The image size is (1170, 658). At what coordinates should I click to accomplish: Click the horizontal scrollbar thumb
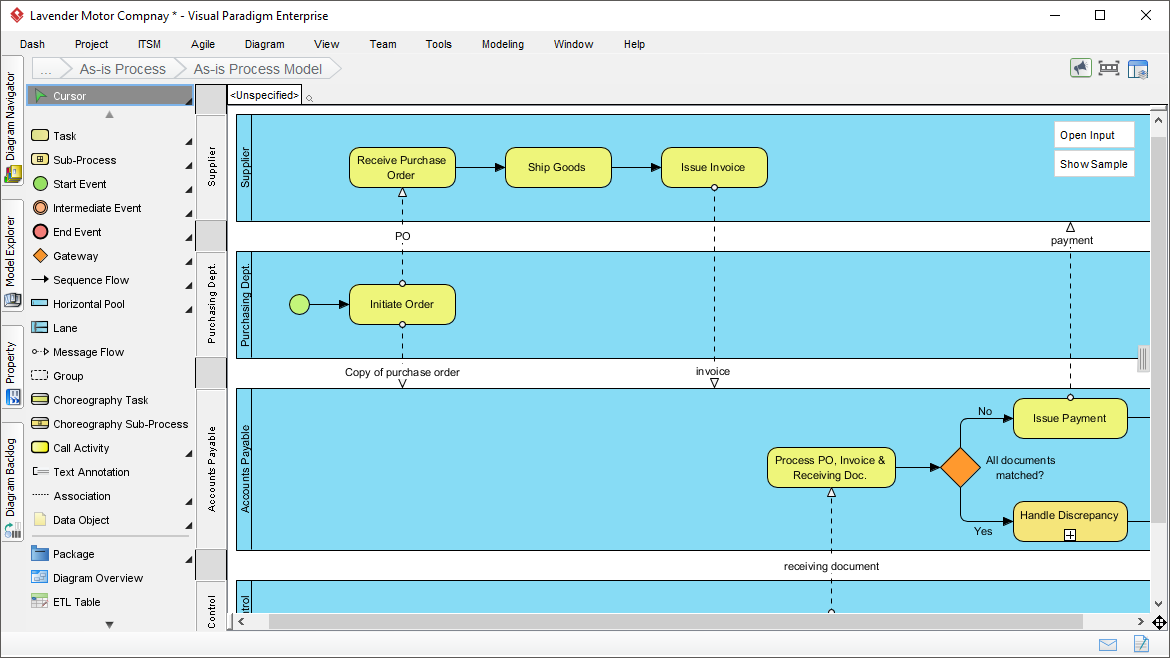tap(675, 621)
